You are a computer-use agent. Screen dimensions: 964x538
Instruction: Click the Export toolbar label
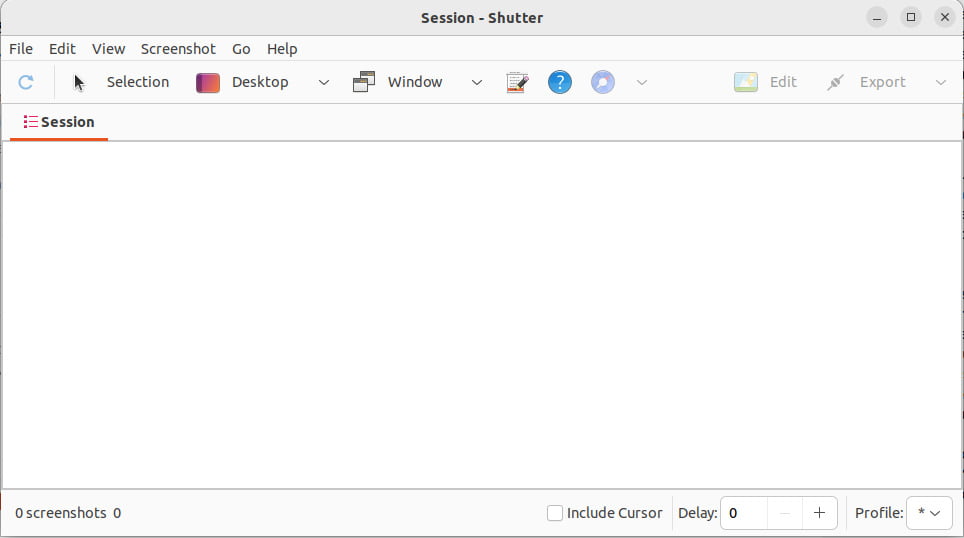pyautogui.click(x=882, y=82)
